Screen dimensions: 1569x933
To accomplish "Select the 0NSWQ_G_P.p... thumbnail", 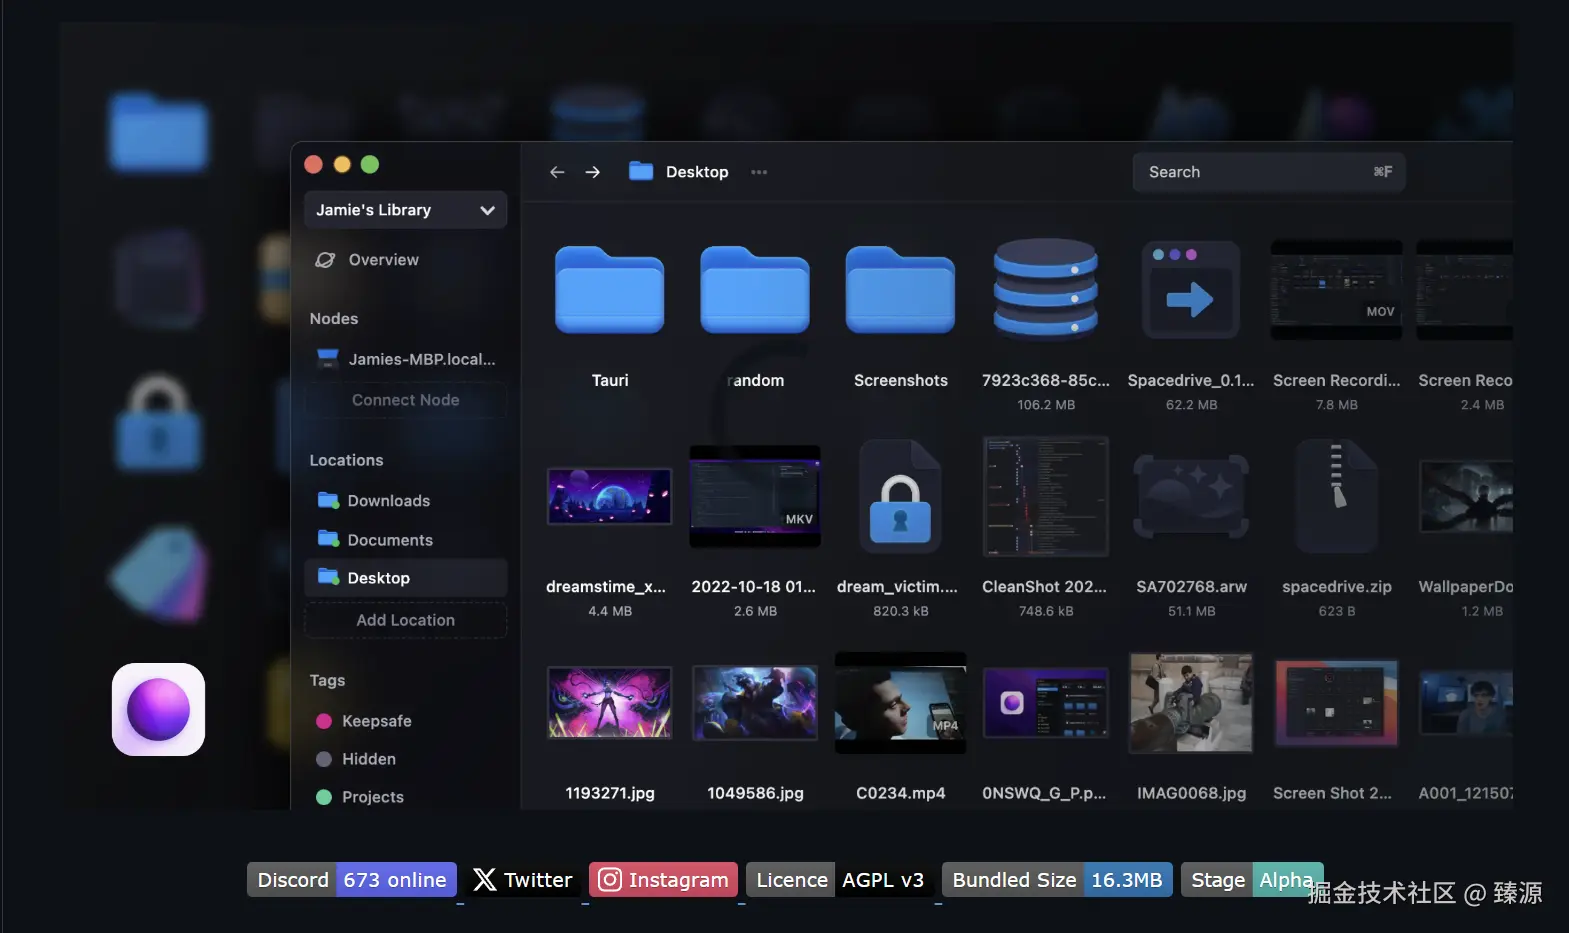I will pos(1046,703).
